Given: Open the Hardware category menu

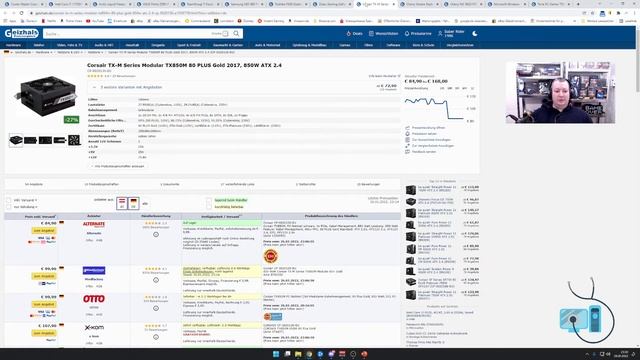Looking at the screenshot, I should coord(13,45).
